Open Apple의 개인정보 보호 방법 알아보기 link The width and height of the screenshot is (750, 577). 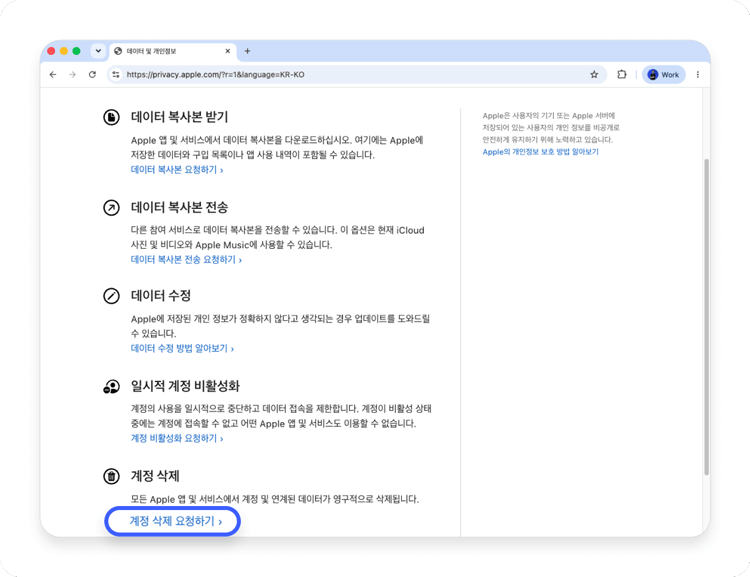point(540,152)
